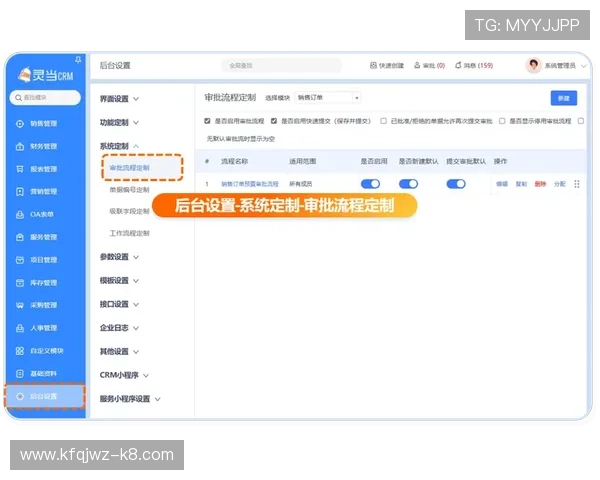600x480 pixels.
Task: Open 基础资料 sidebar icon
Action: (20, 374)
